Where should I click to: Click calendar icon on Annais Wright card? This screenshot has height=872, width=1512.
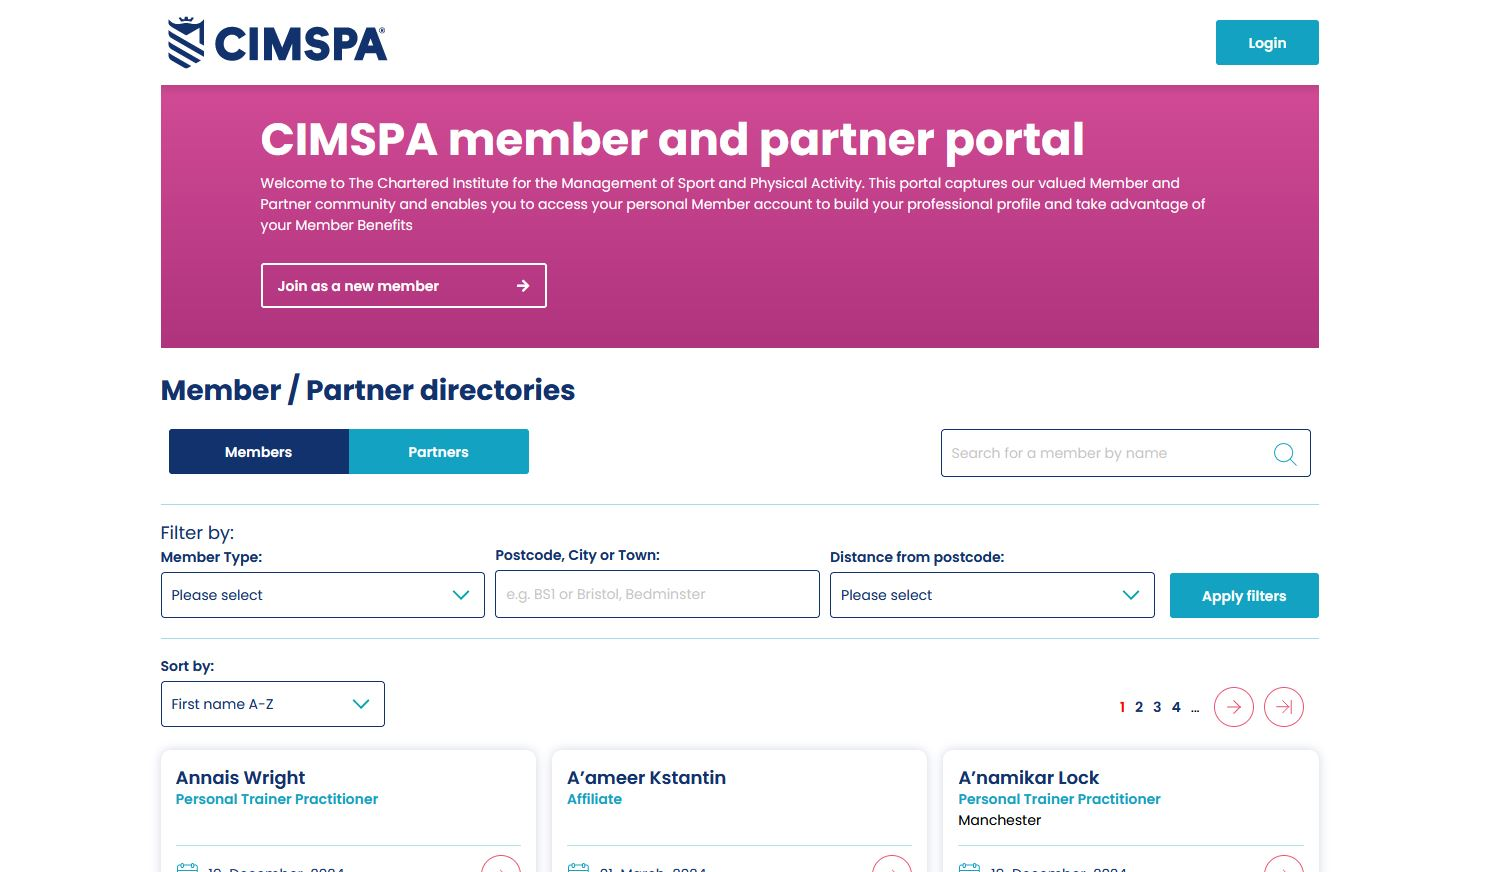[x=187, y=867]
